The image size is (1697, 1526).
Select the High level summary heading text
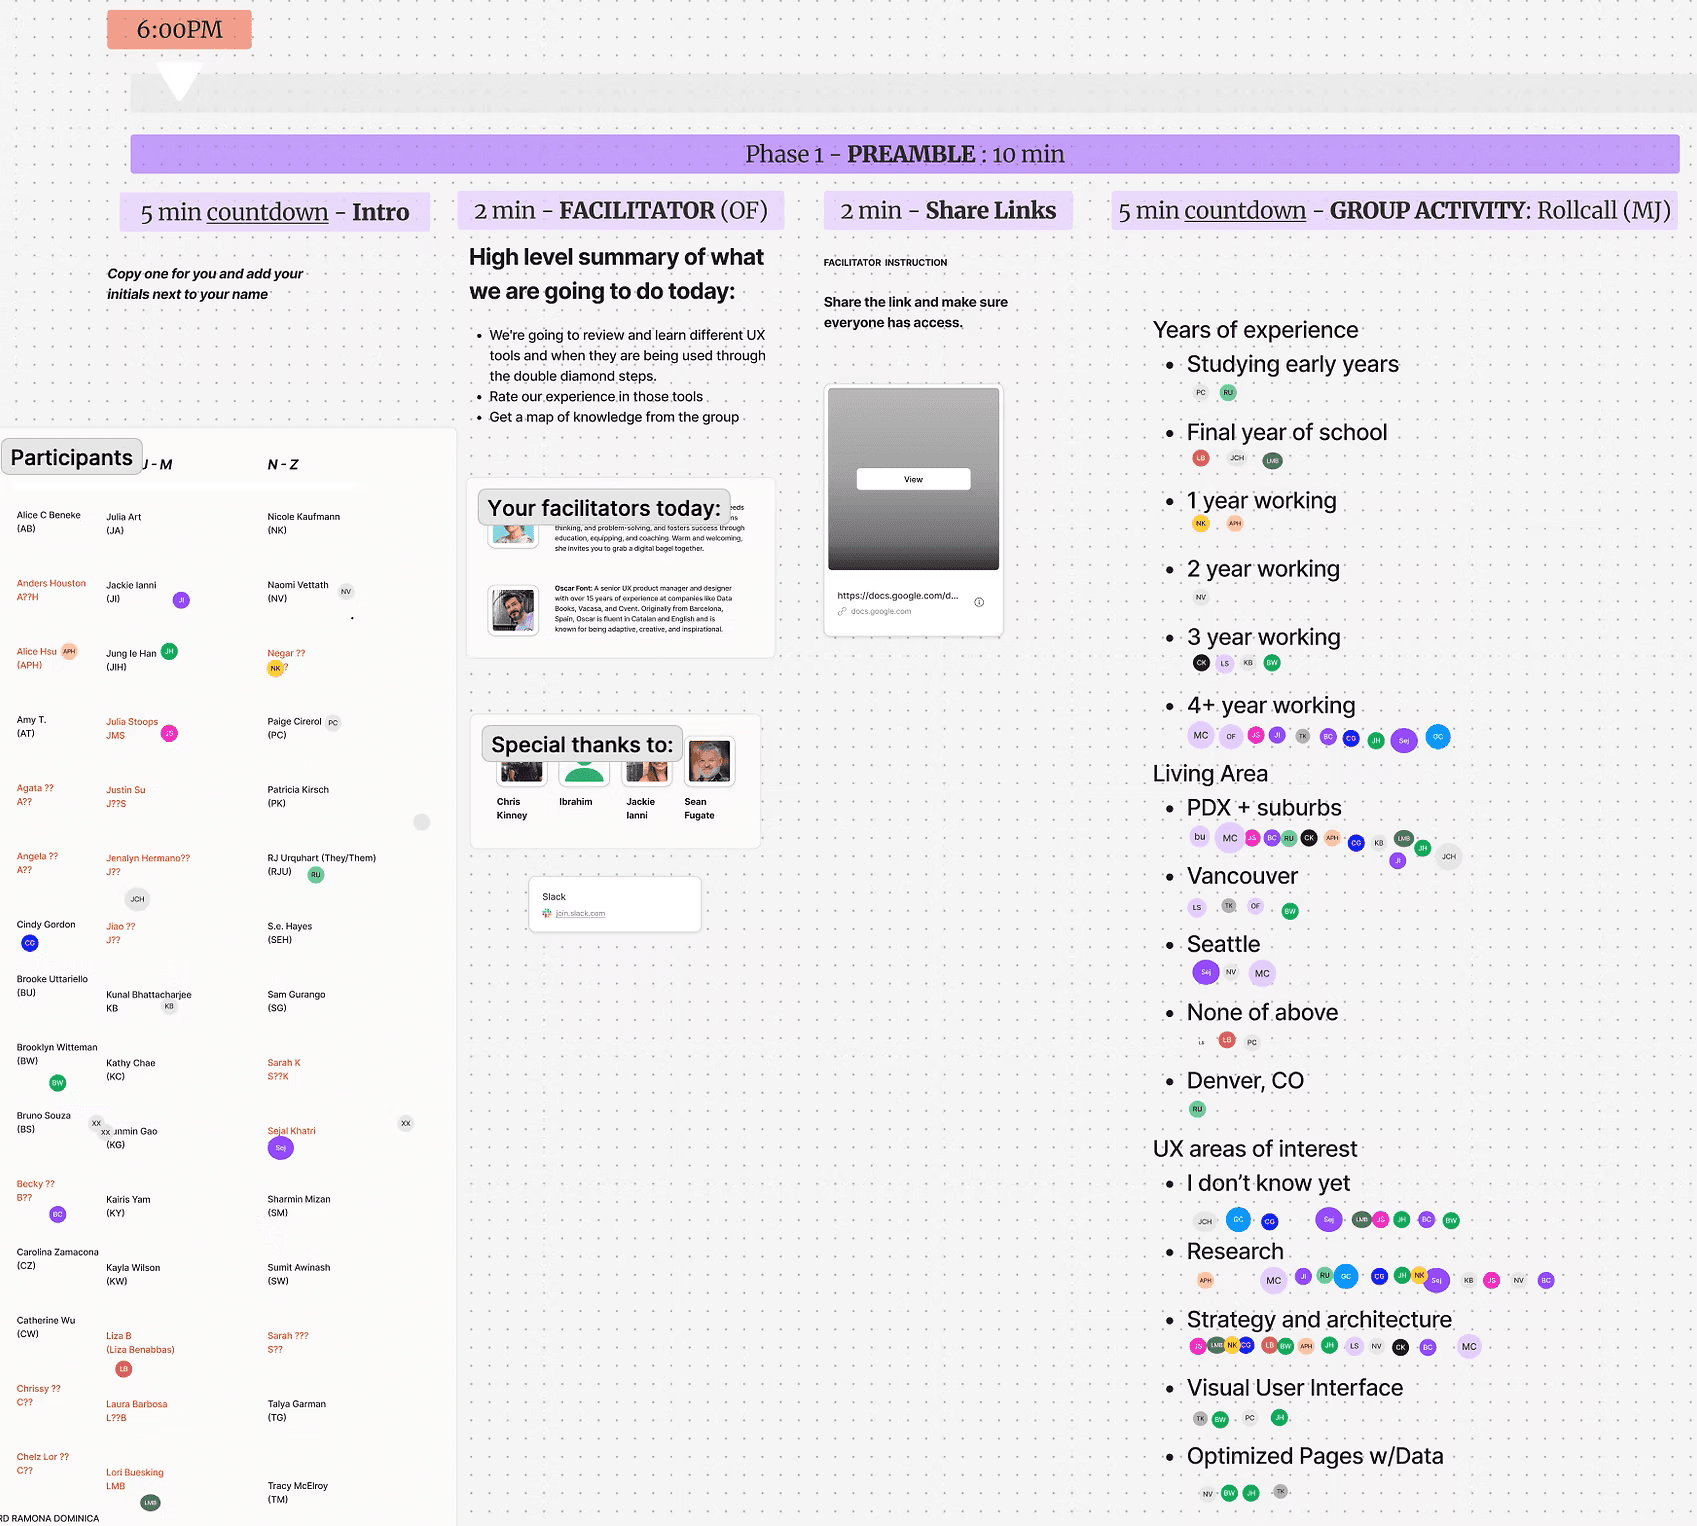click(616, 274)
